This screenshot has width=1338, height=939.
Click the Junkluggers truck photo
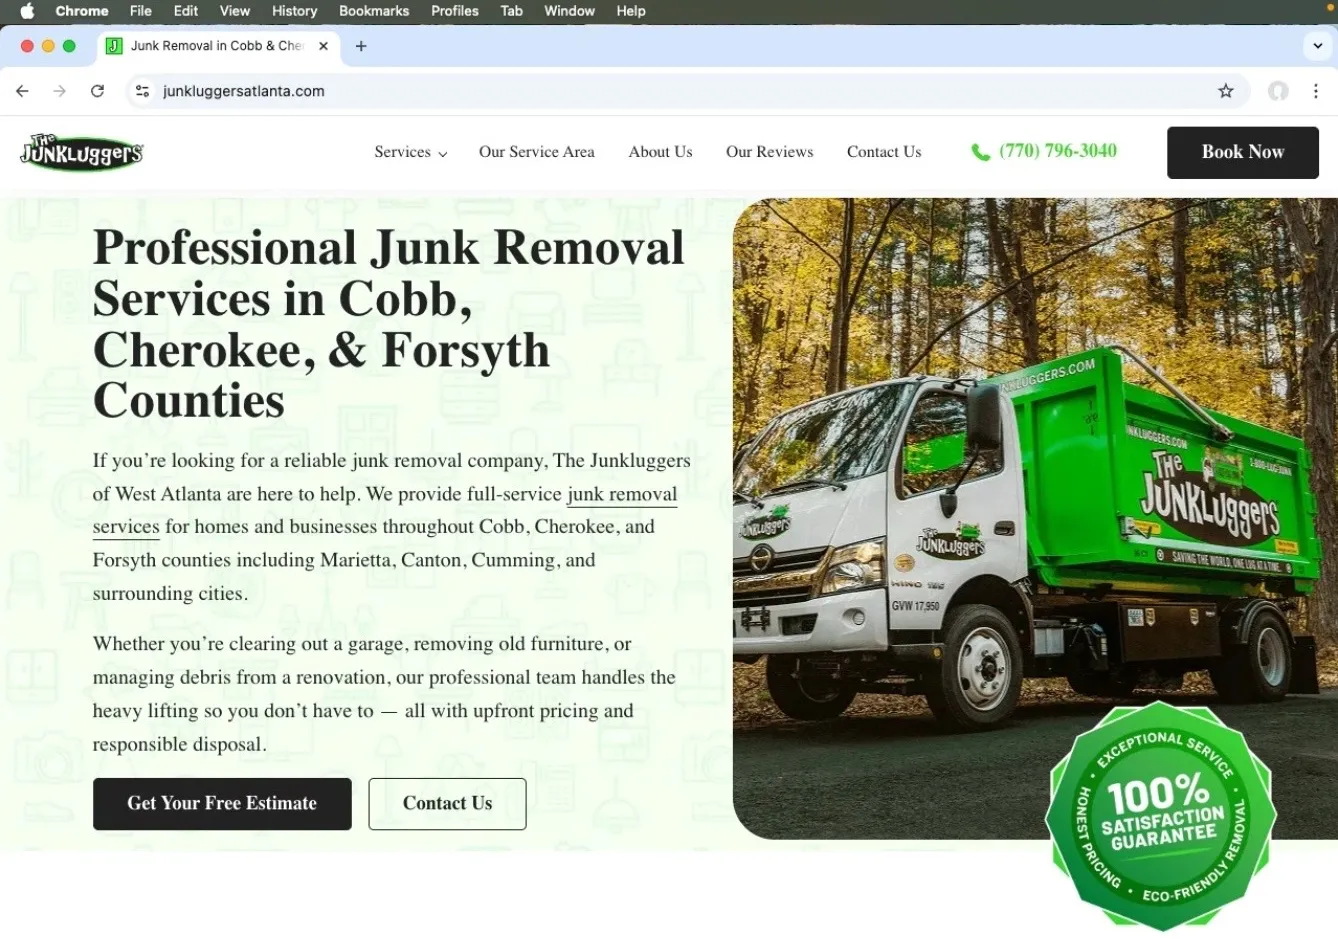coord(1035,518)
